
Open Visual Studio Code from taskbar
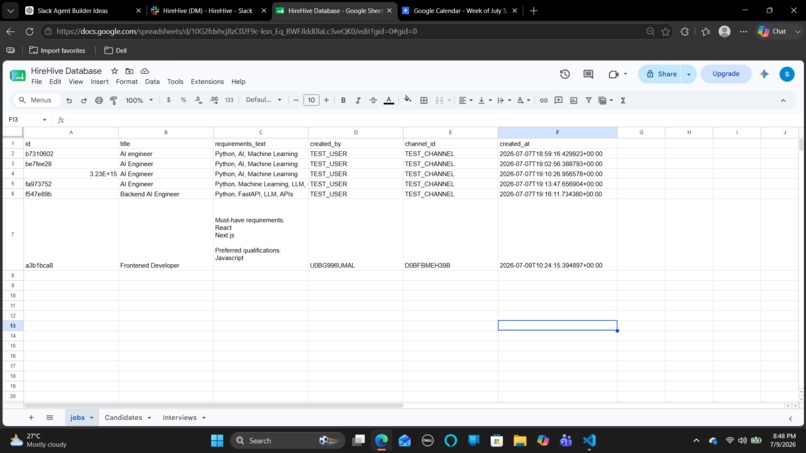[x=589, y=441]
